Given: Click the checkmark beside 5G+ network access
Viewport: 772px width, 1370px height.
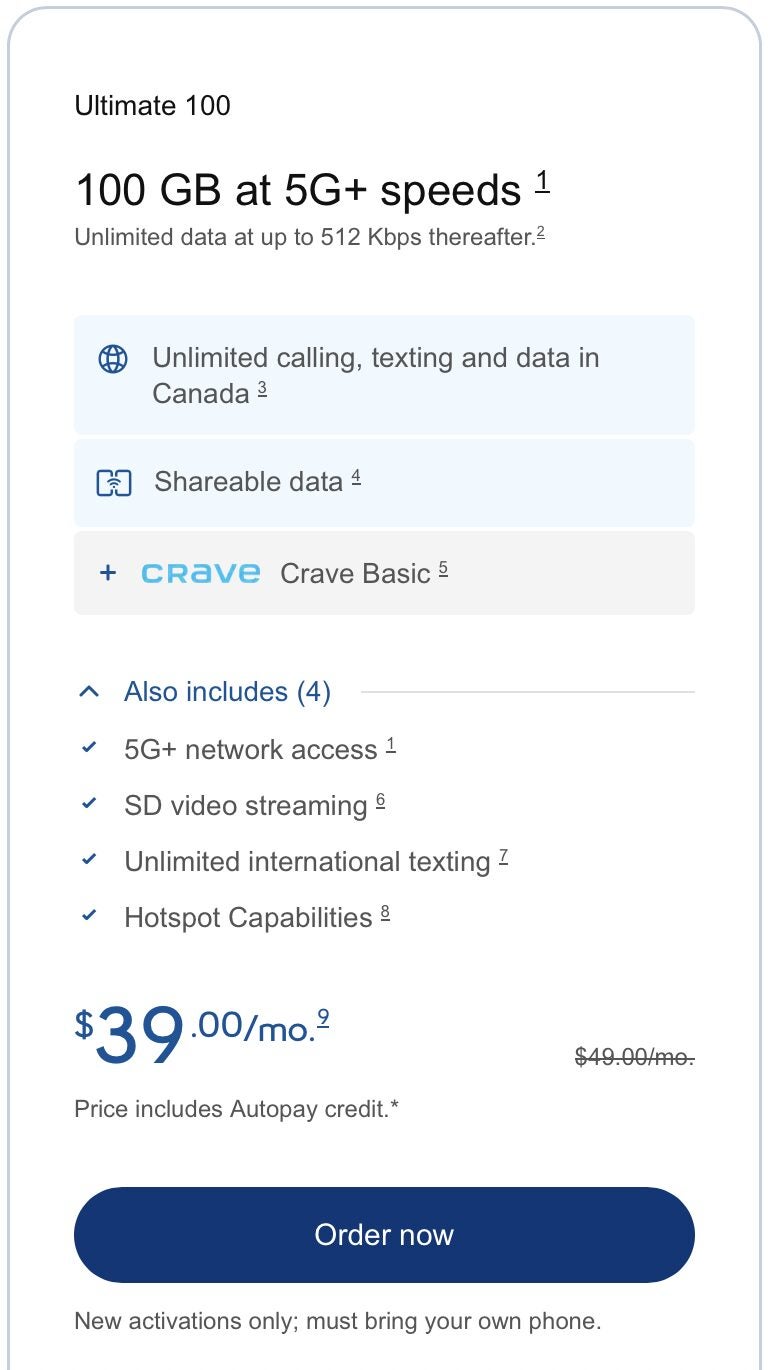Looking at the screenshot, I should [91, 747].
